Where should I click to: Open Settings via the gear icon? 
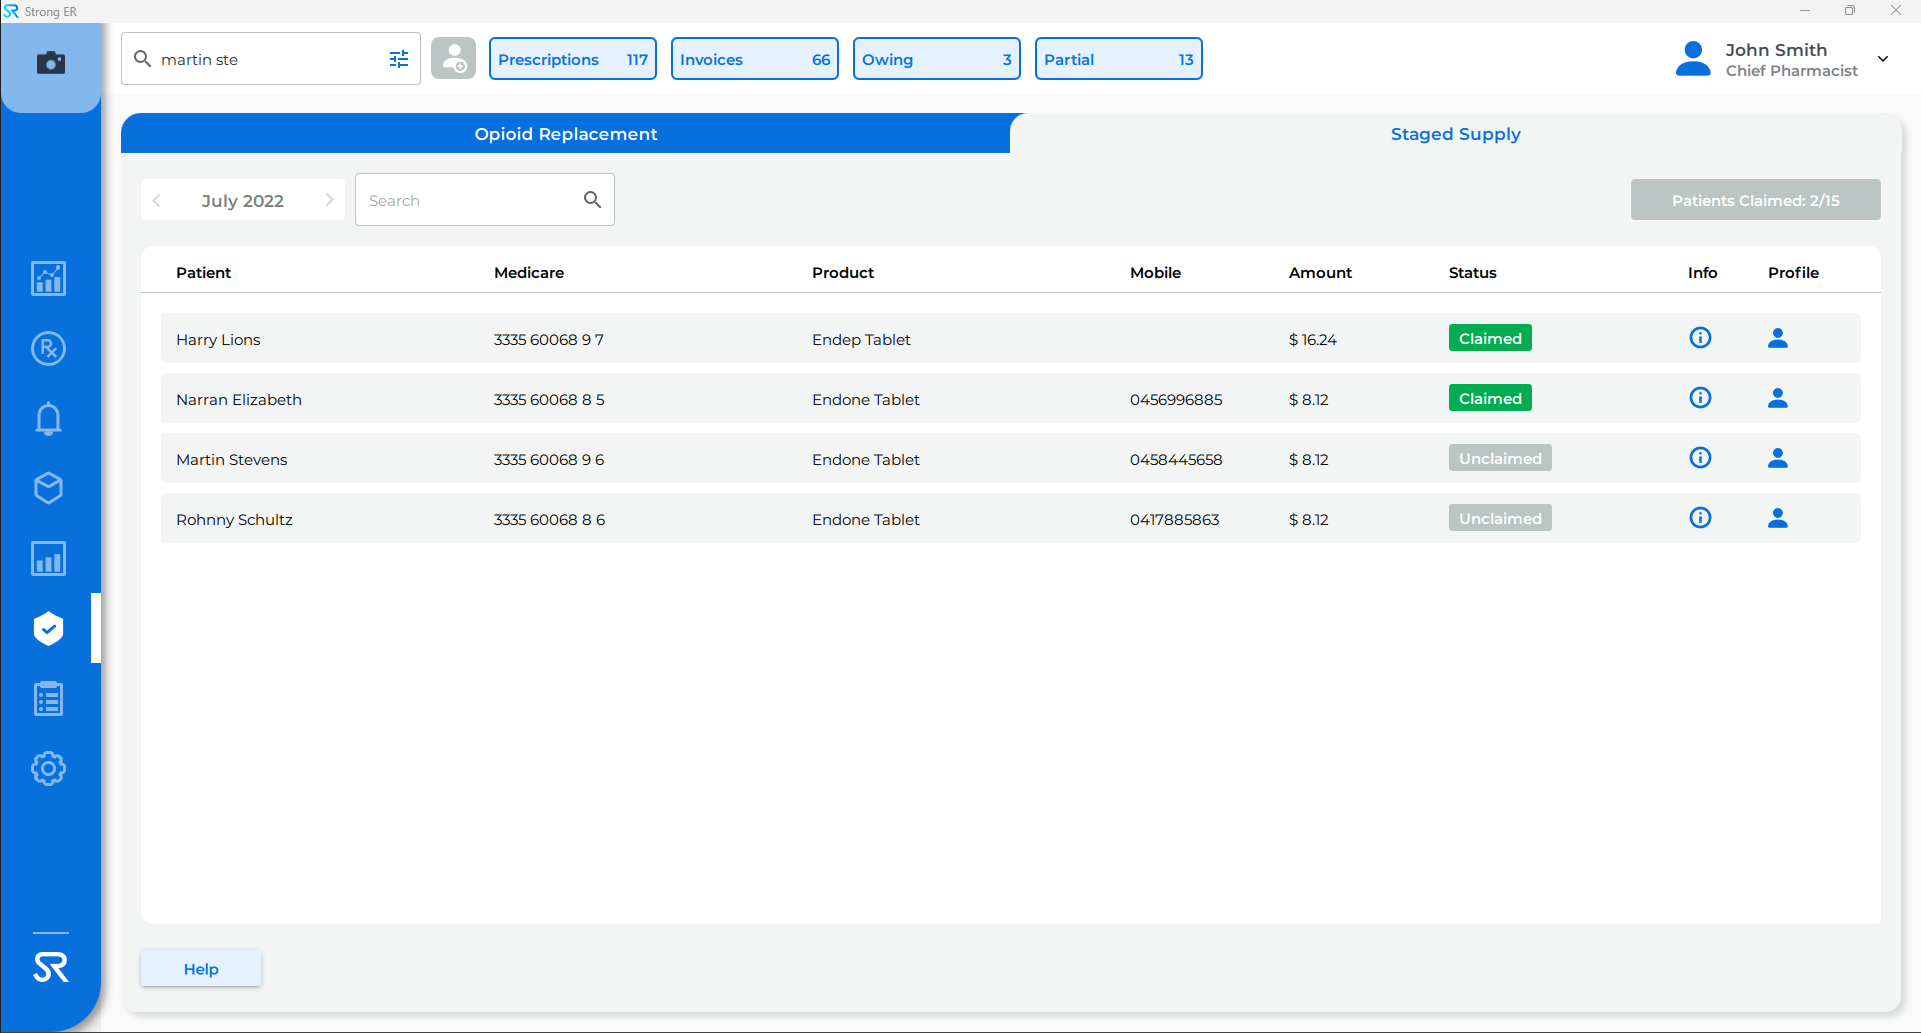coord(48,768)
